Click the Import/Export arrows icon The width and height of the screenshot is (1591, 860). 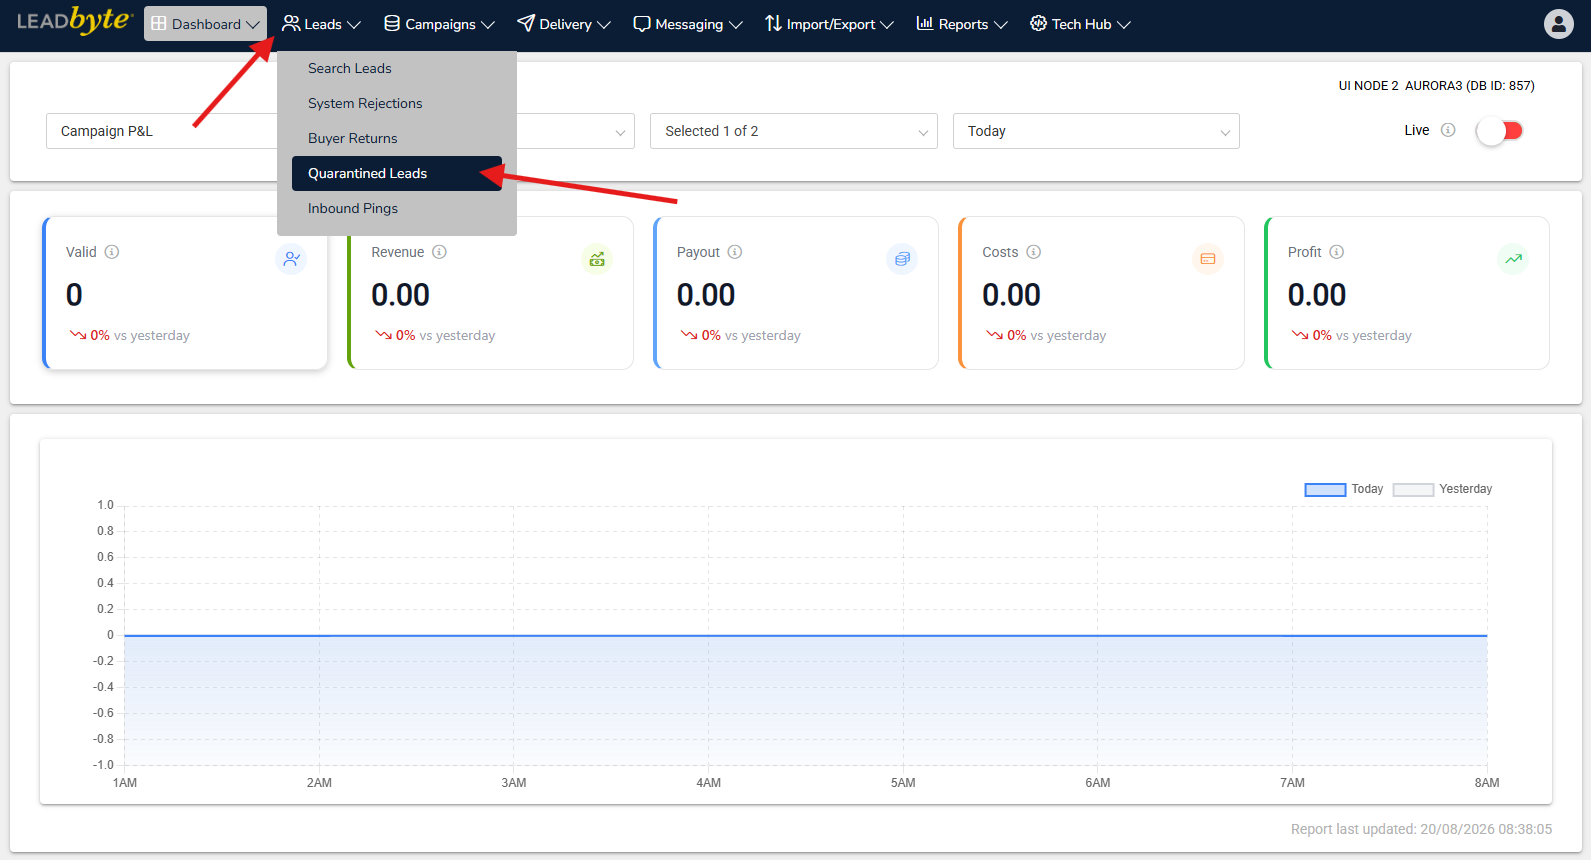pos(773,23)
